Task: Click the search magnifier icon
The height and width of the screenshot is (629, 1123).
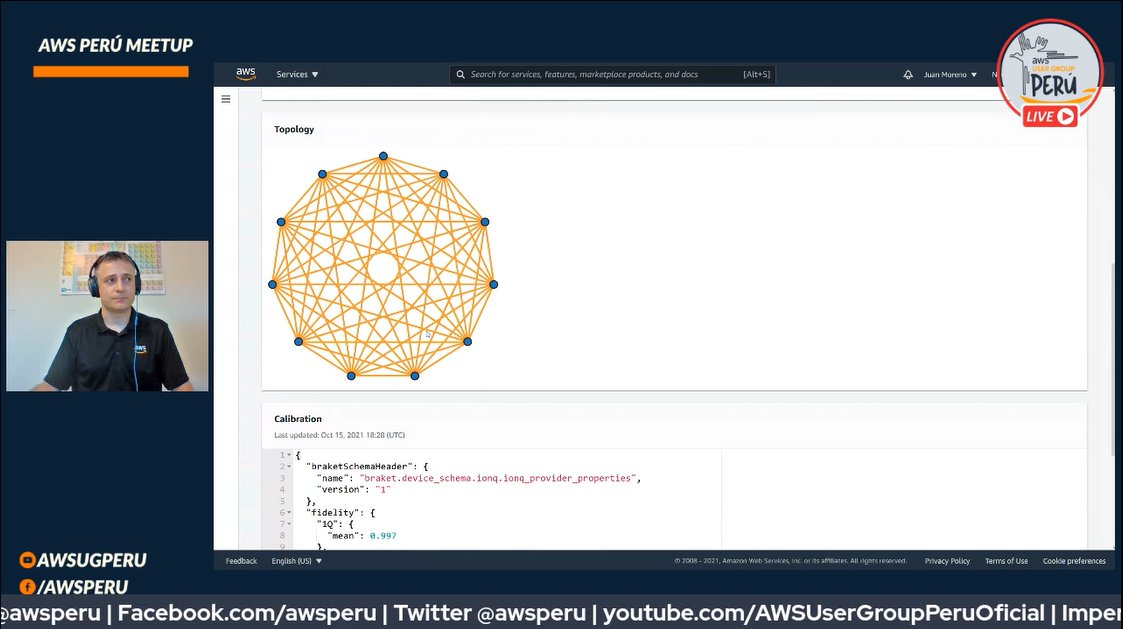Action: tap(461, 75)
